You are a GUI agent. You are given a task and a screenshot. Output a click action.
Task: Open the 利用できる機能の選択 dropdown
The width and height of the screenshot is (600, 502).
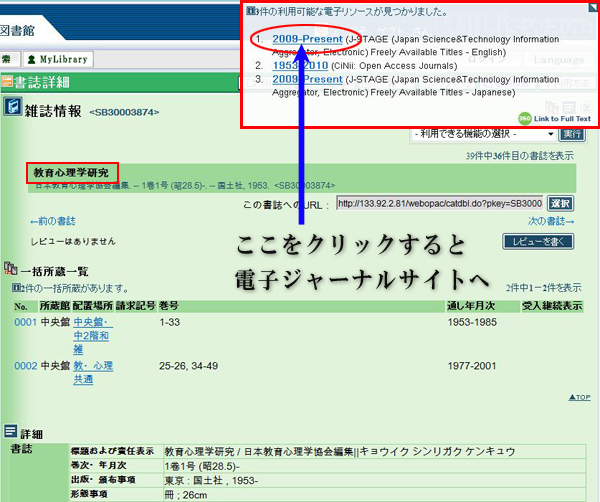point(483,134)
